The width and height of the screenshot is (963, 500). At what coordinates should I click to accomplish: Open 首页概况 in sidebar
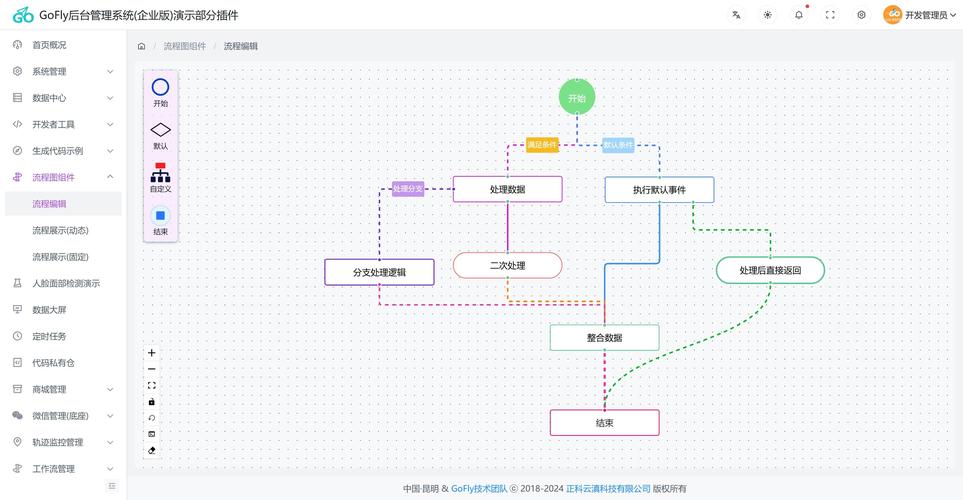tap(63, 45)
